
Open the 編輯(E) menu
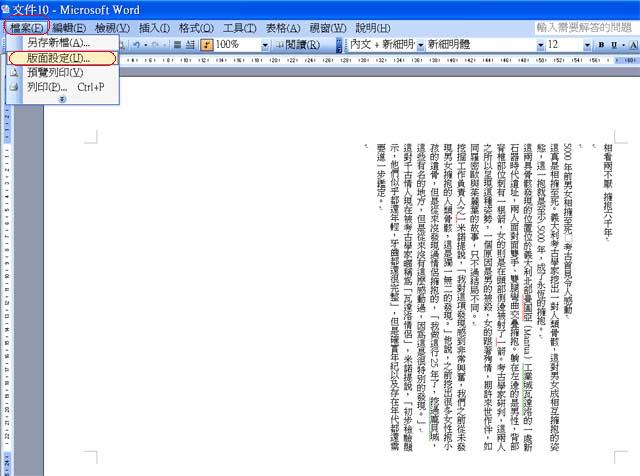pos(69,28)
